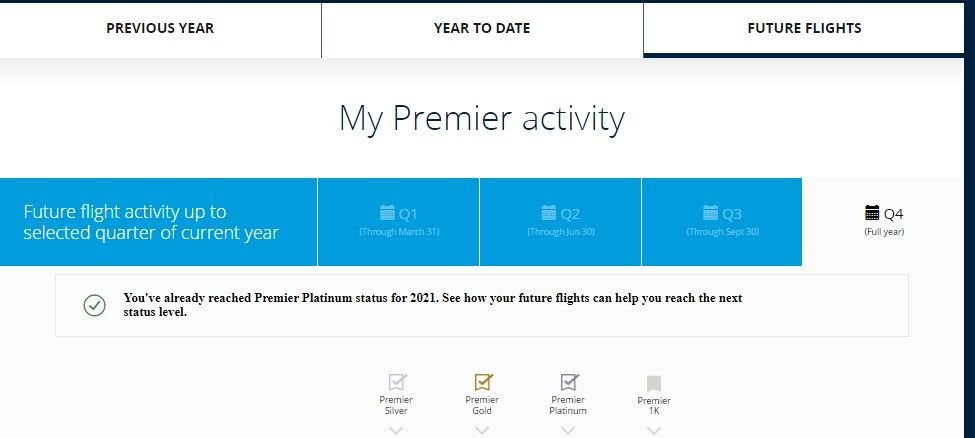The image size is (975, 438).
Task: Switch to the Previous Year tab
Action: [x=160, y=28]
